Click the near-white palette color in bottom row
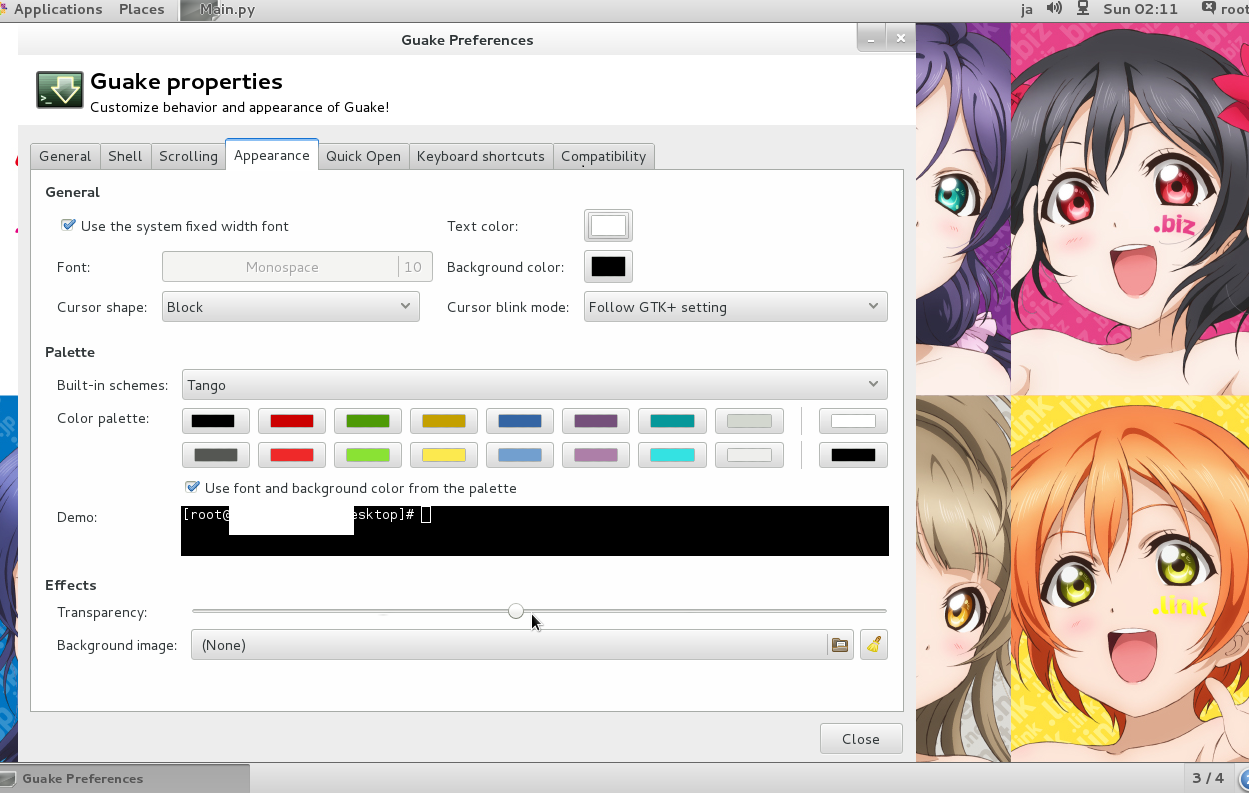Screen dimensions: 1249x793 coord(749,455)
